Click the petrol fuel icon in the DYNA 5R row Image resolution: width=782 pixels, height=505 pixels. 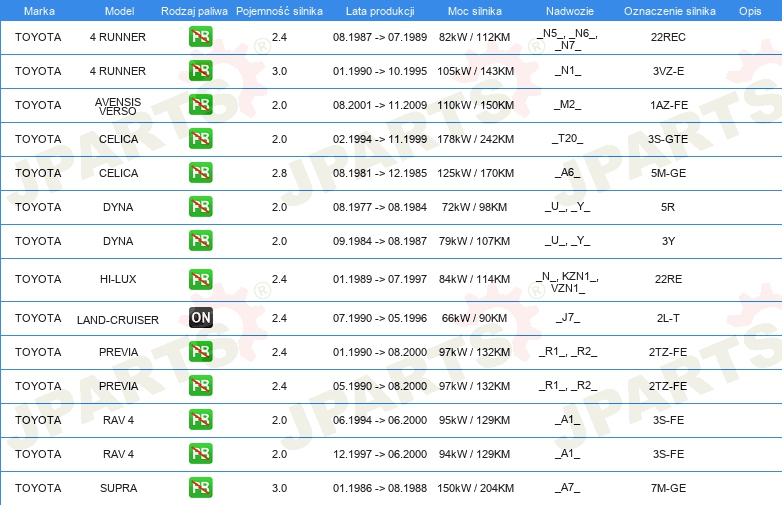[200, 206]
